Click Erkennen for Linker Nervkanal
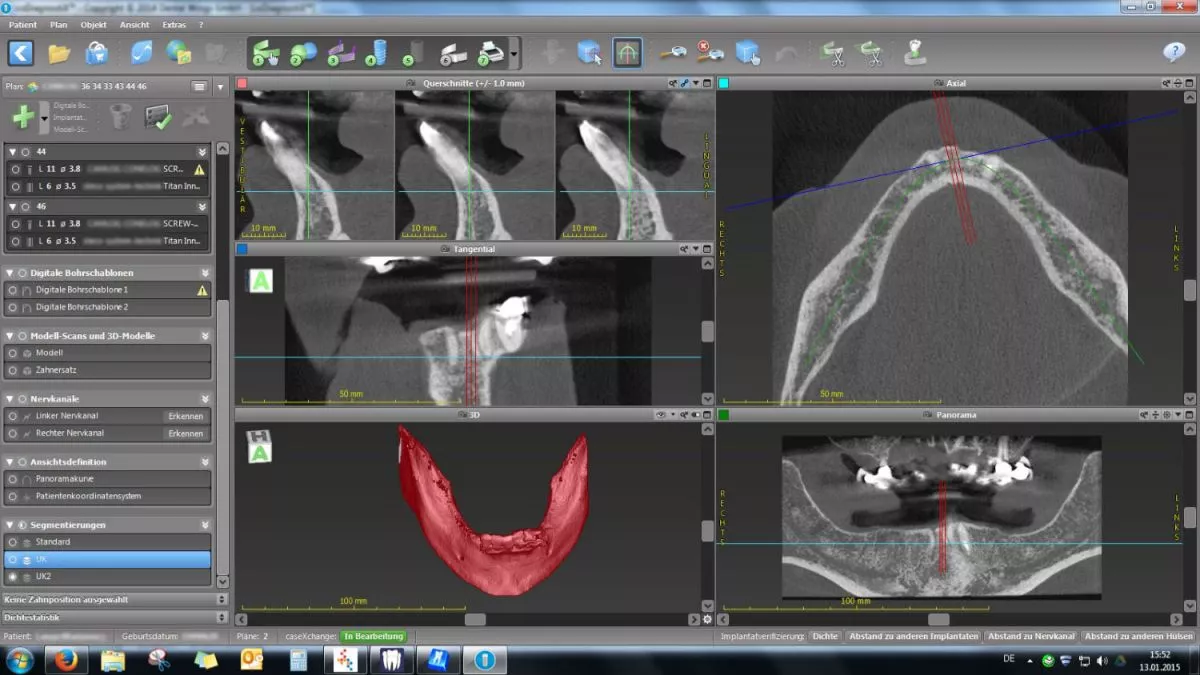Viewport: 1200px width, 675px height. (x=186, y=416)
